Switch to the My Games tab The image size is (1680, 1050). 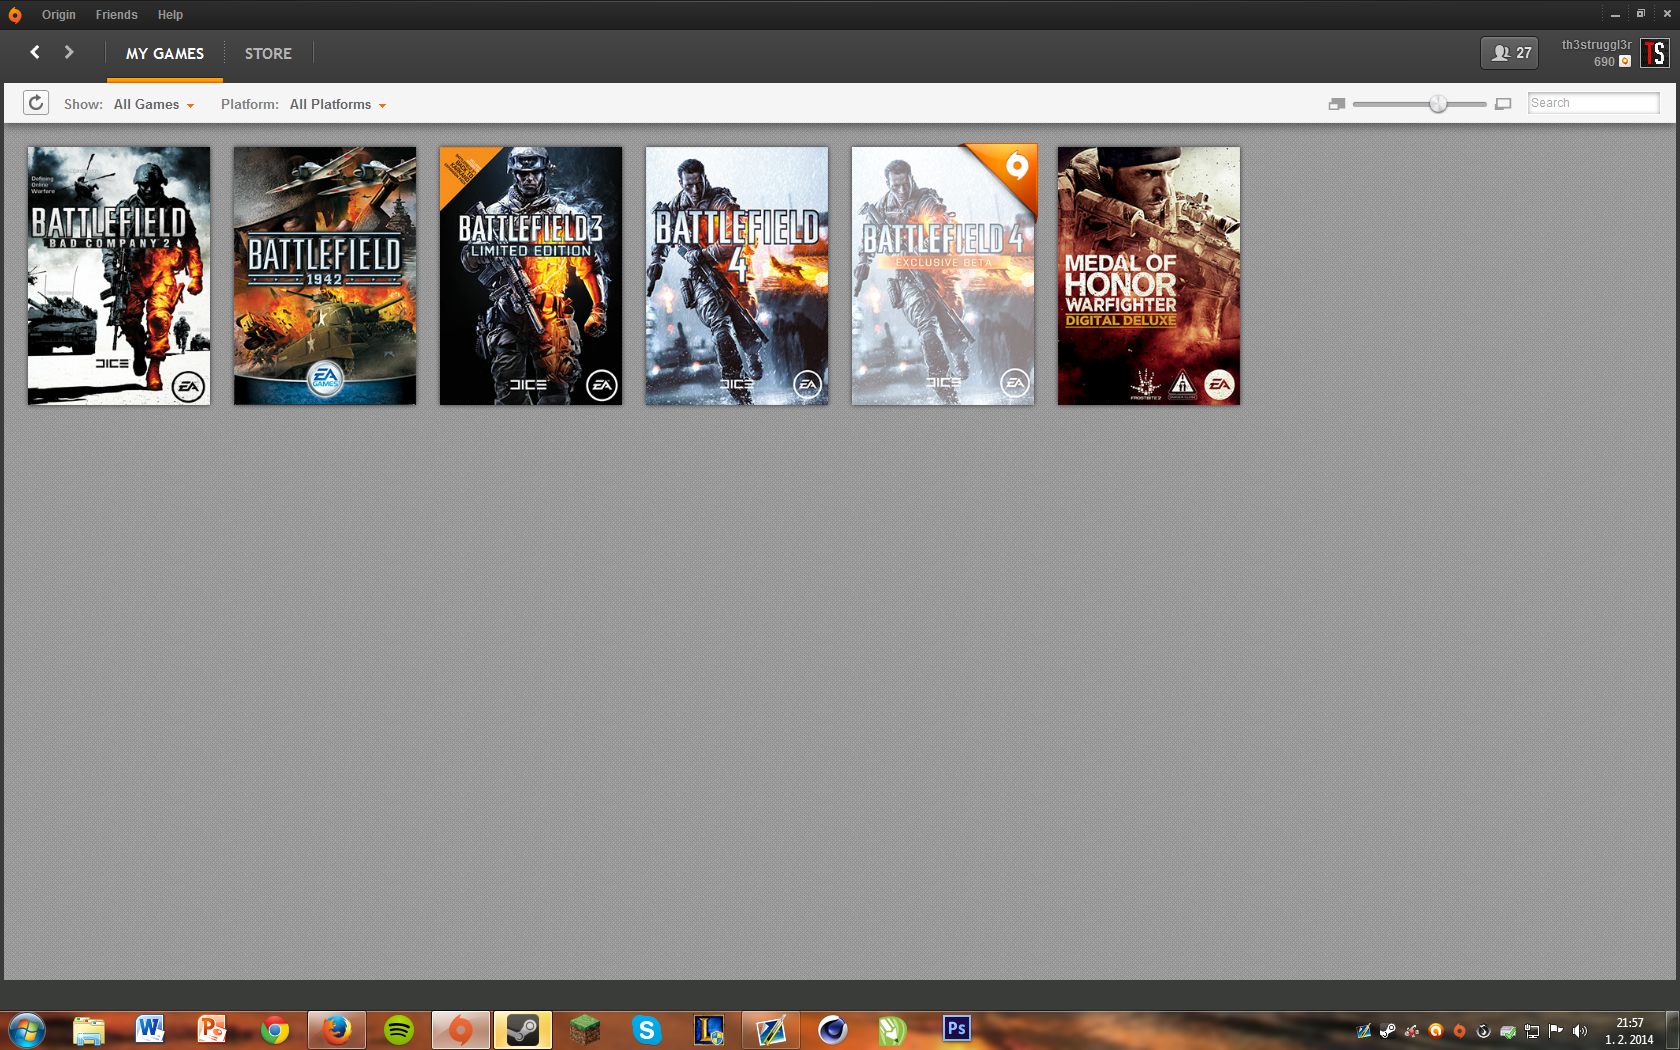pos(165,54)
